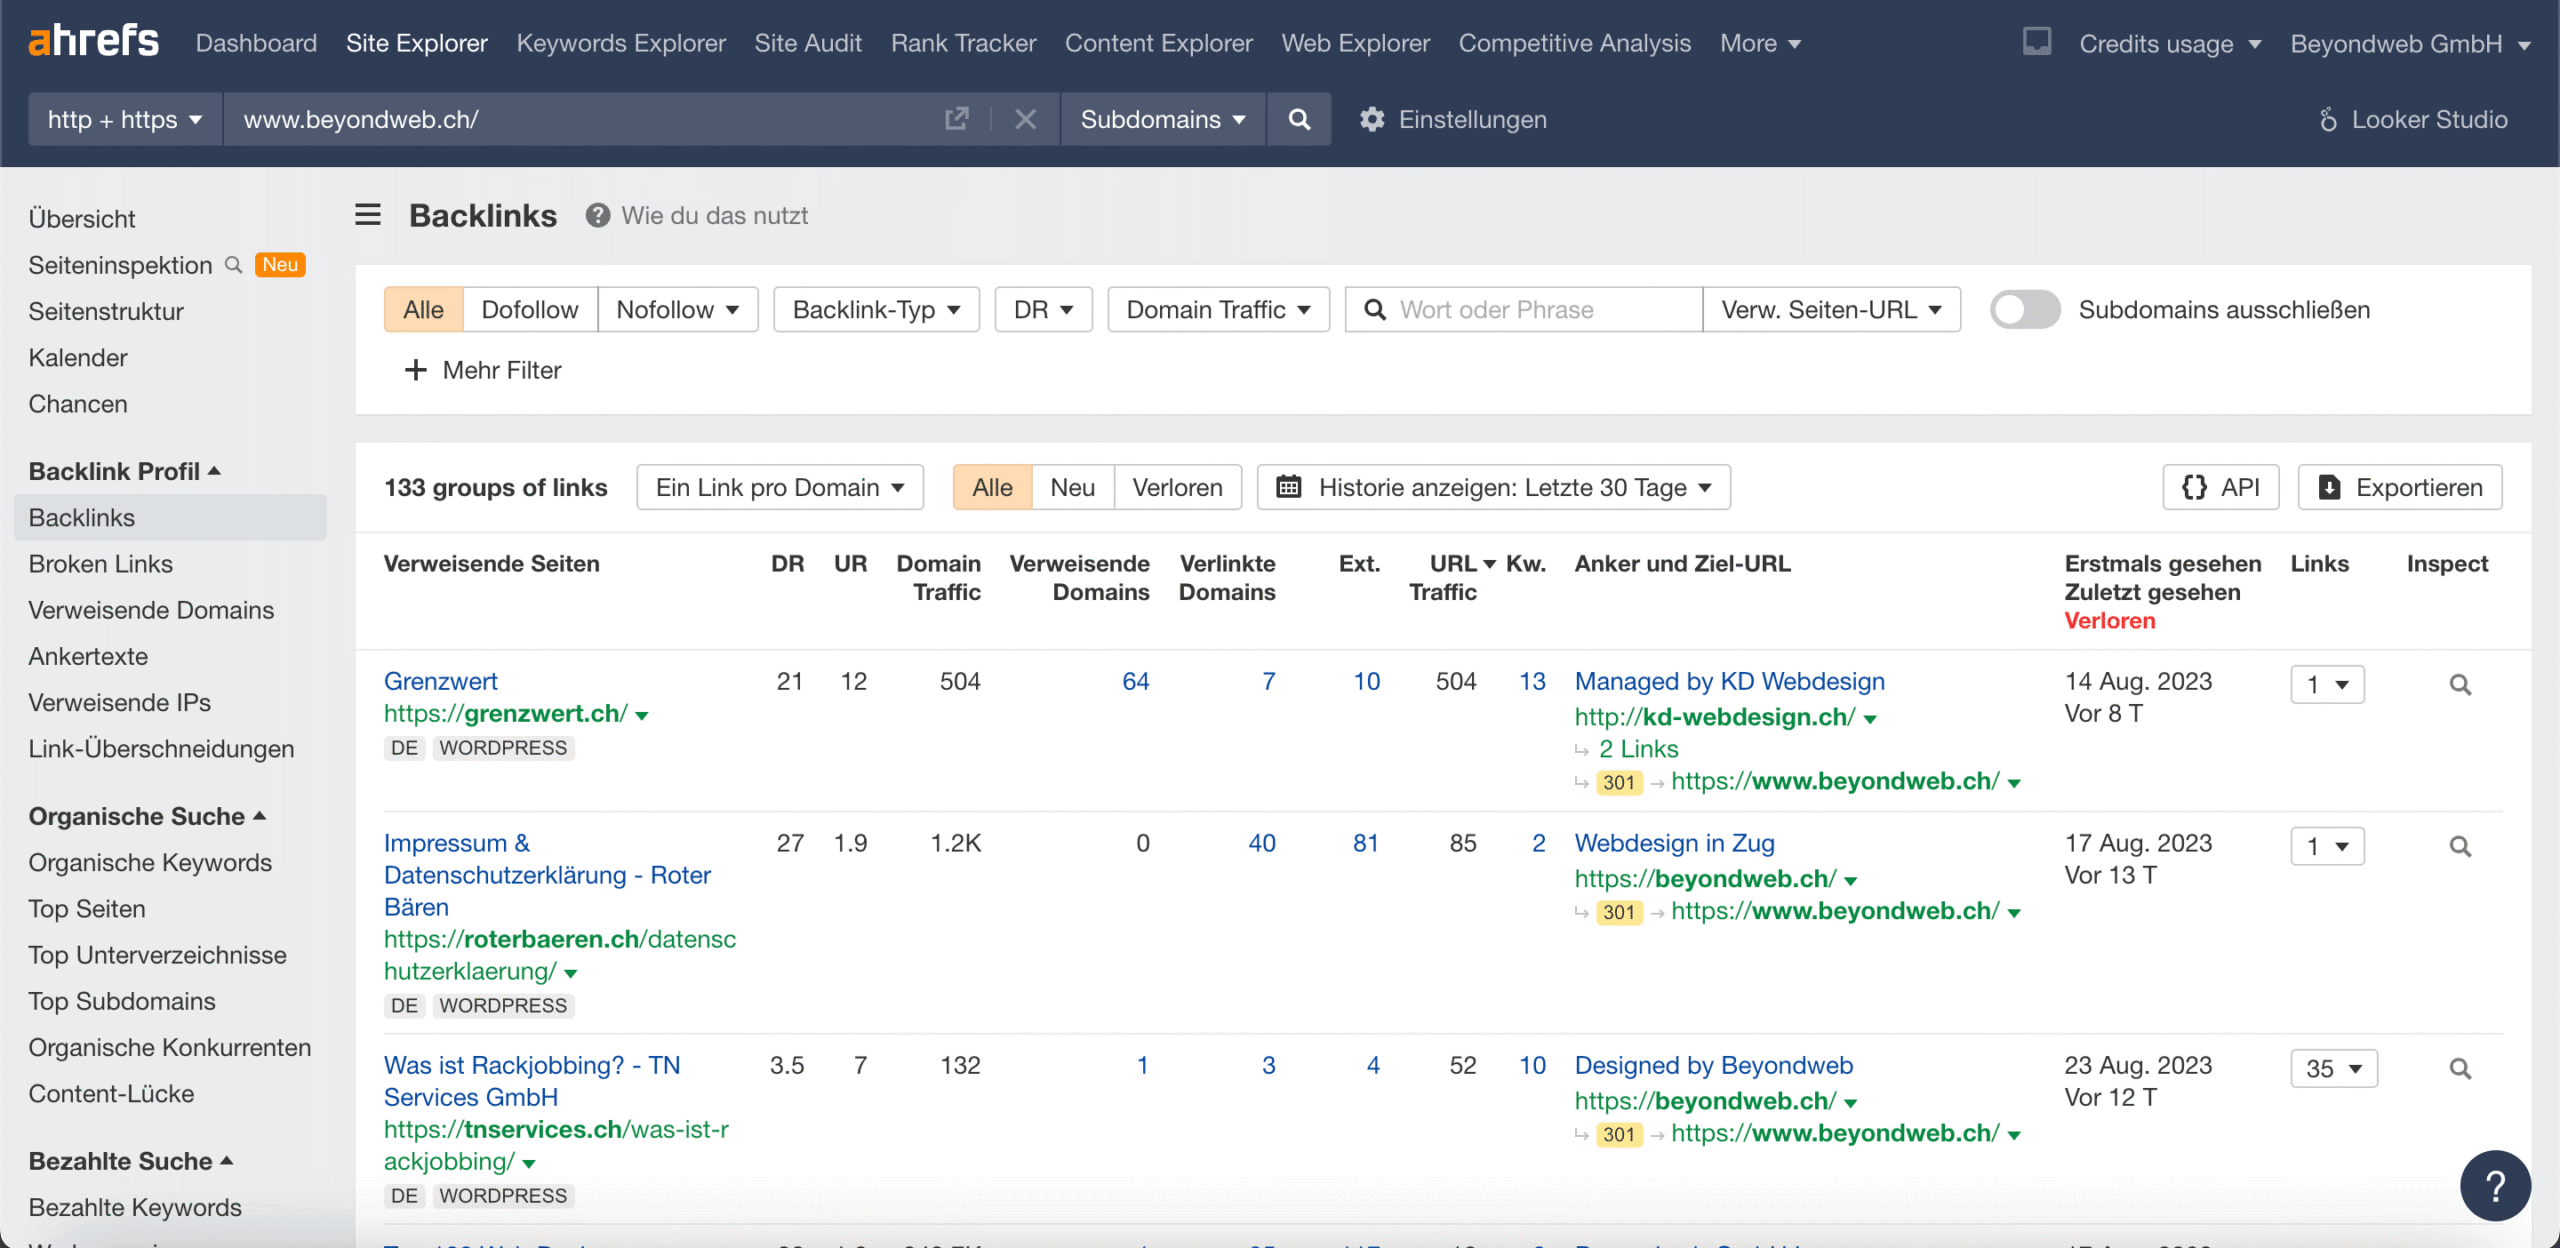2560x1248 pixels.
Task: Open Rank Tracker in navigation
Action: coord(963,43)
